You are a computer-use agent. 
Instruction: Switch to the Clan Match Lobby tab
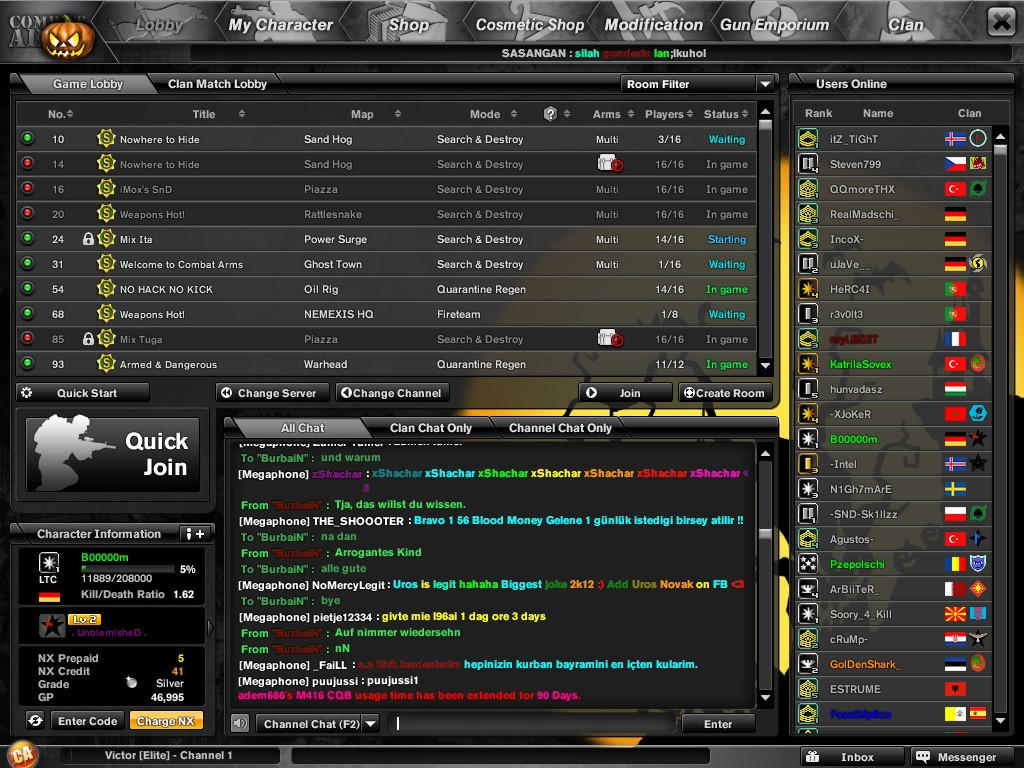click(x=217, y=84)
